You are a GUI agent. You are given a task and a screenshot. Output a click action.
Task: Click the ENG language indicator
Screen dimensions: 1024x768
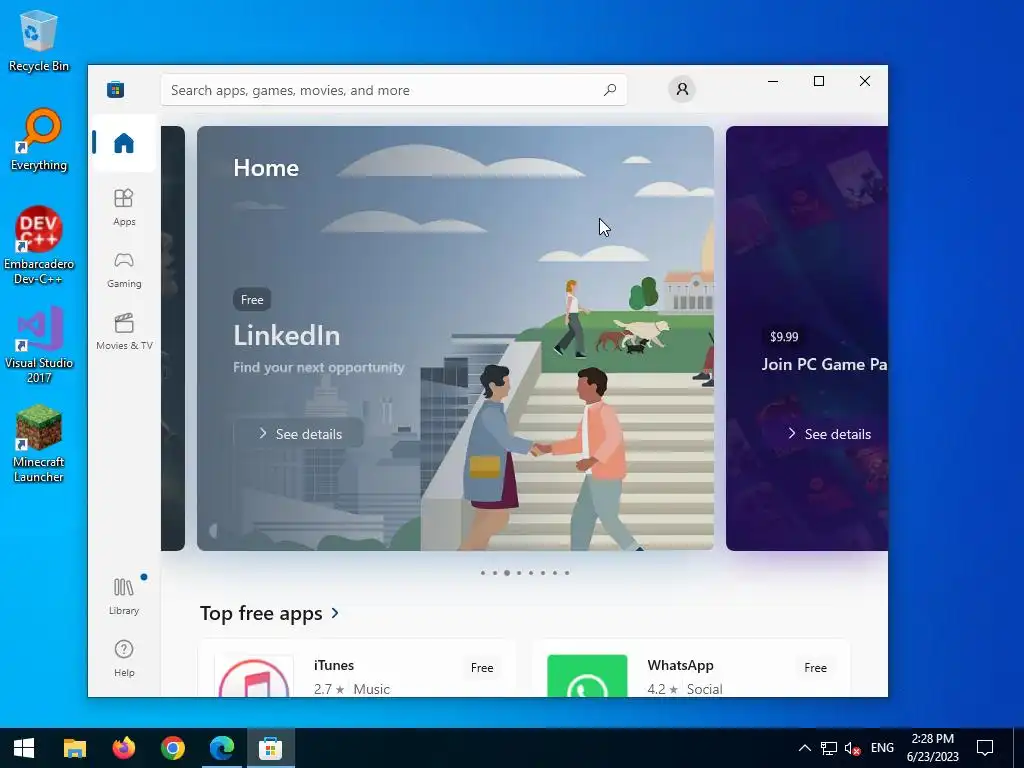[x=882, y=748]
